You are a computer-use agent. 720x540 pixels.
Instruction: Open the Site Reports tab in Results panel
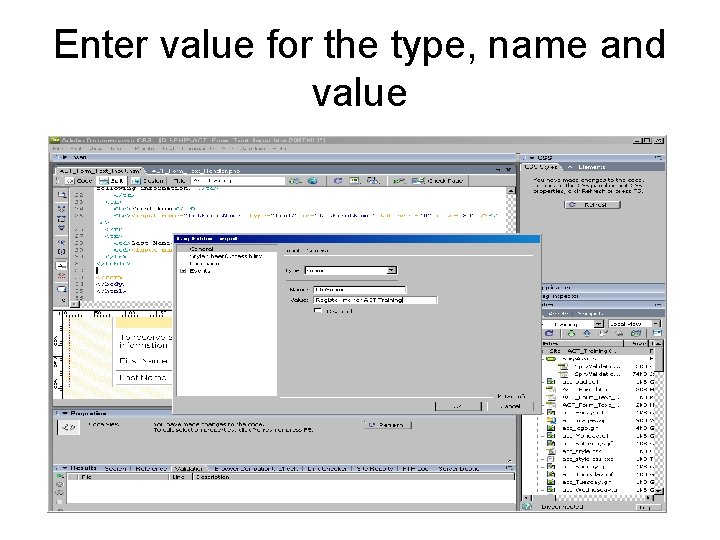click(x=374, y=468)
